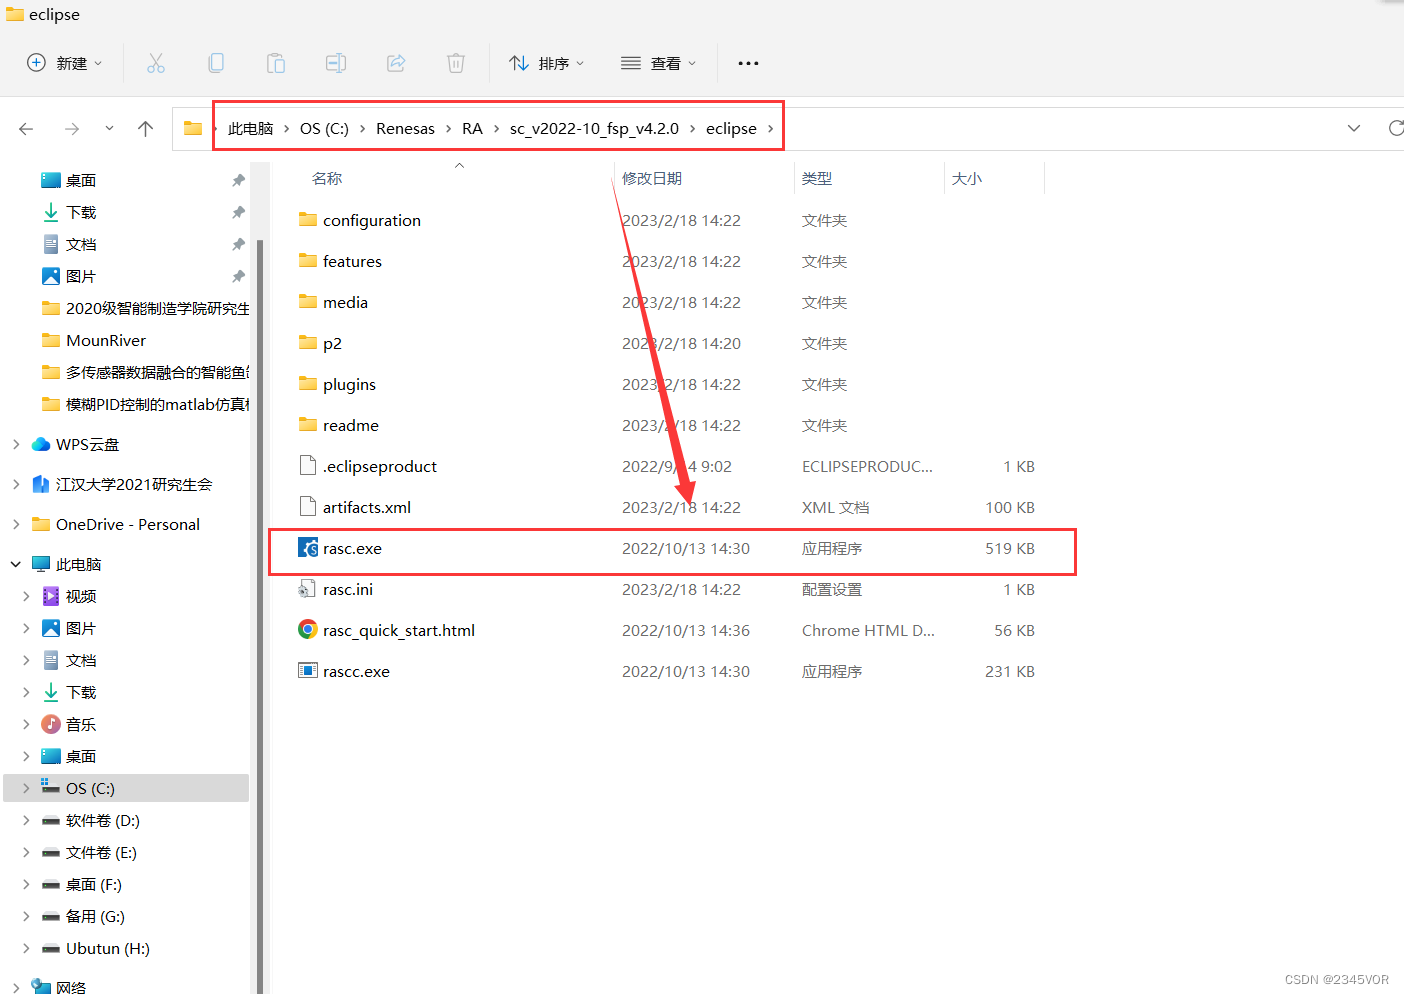
Task: Click eclipse in the address breadcrumb
Action: 731,128
